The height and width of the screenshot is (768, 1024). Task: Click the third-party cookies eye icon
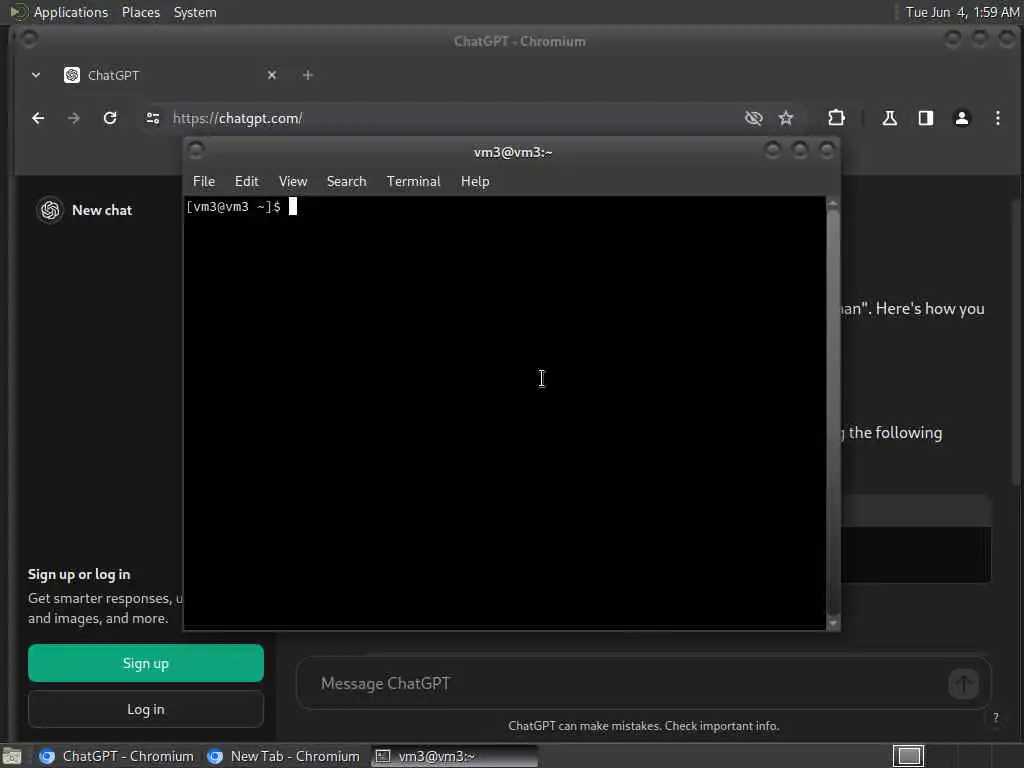754,118
